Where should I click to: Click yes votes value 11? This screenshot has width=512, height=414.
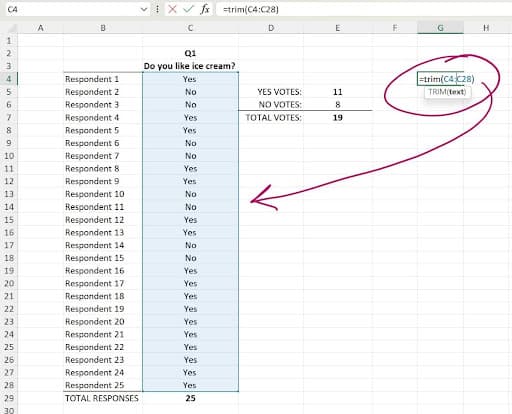(338, 92)
